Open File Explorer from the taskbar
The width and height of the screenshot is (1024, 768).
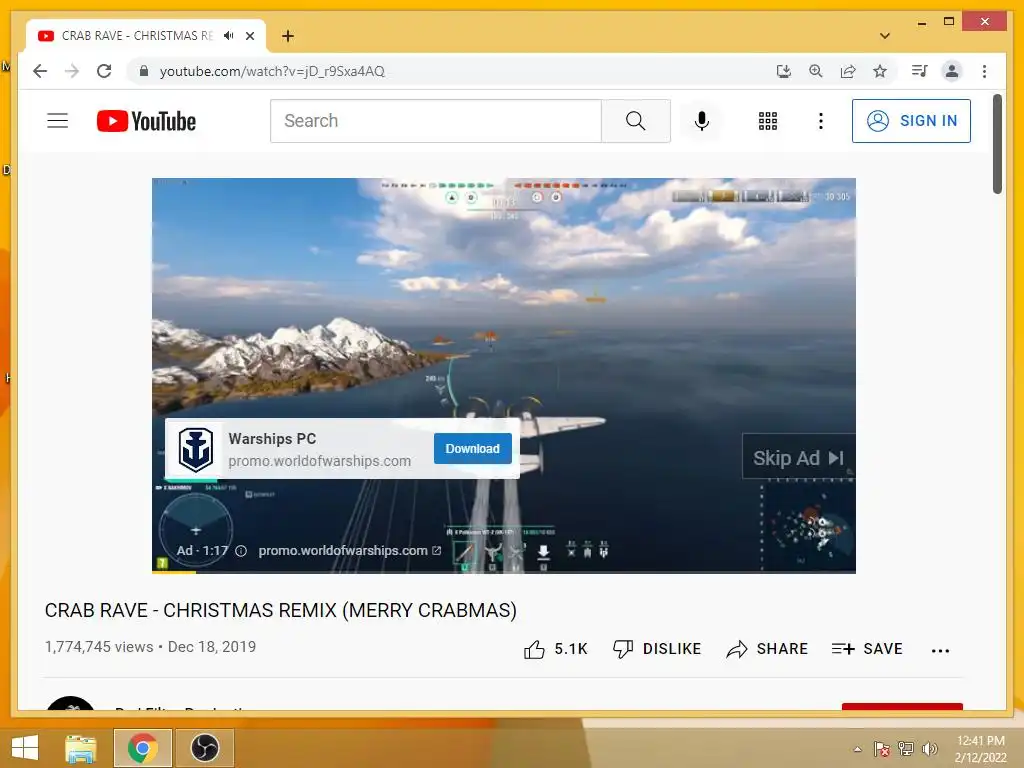coord(81,748)
